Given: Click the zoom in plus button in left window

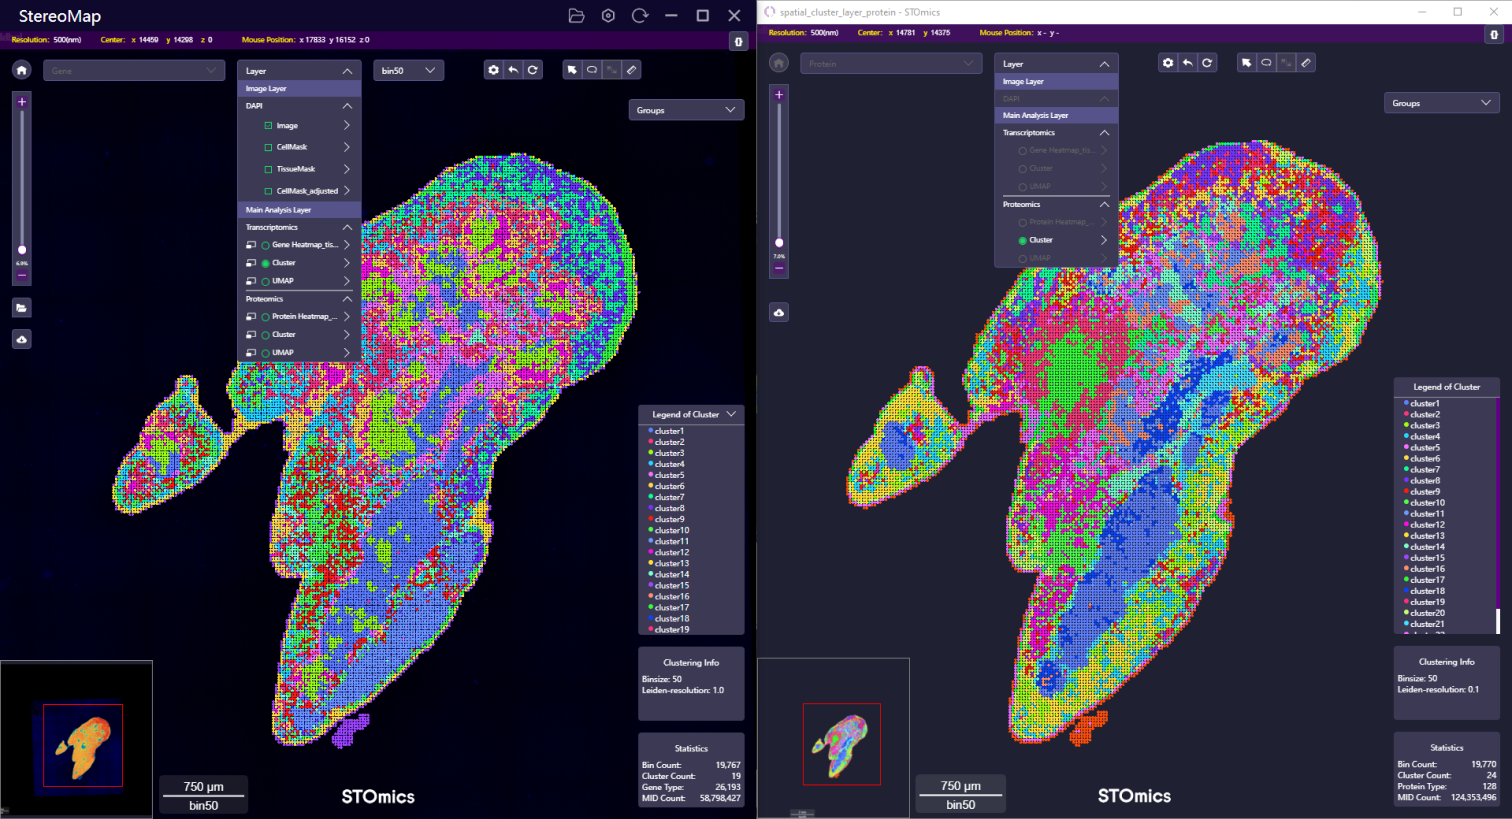Looking at the screenshot, I should [x=22, y=102].
